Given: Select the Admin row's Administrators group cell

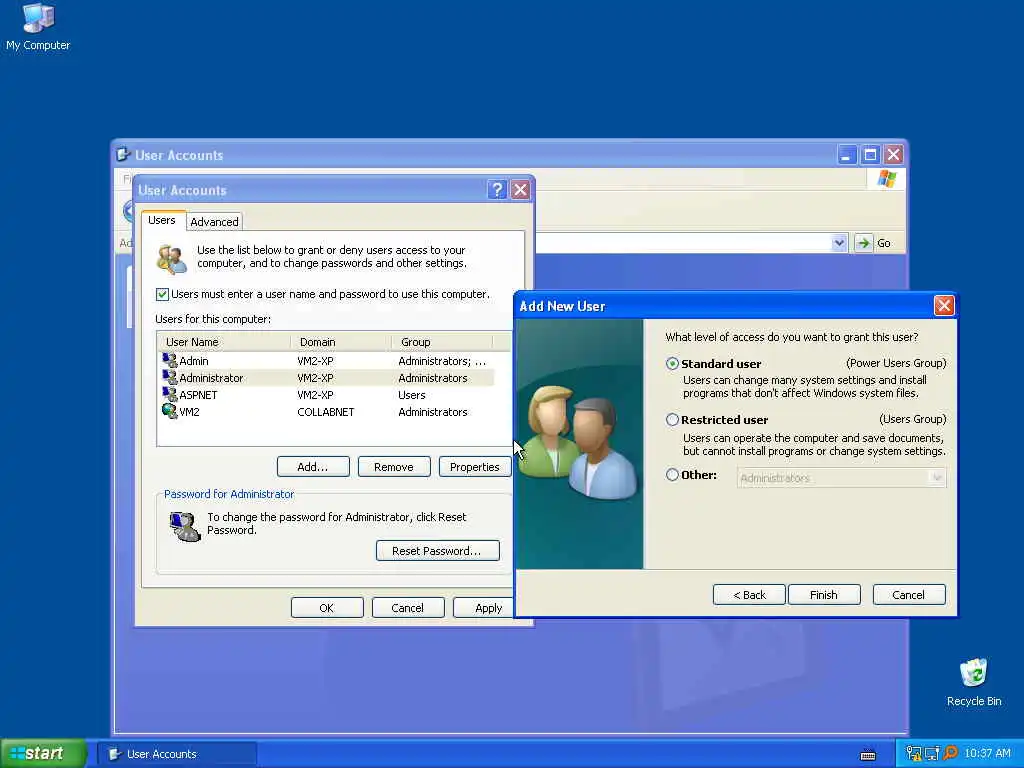Looking at the screenshot, I should pyautogui.click(x=442, y=360).
